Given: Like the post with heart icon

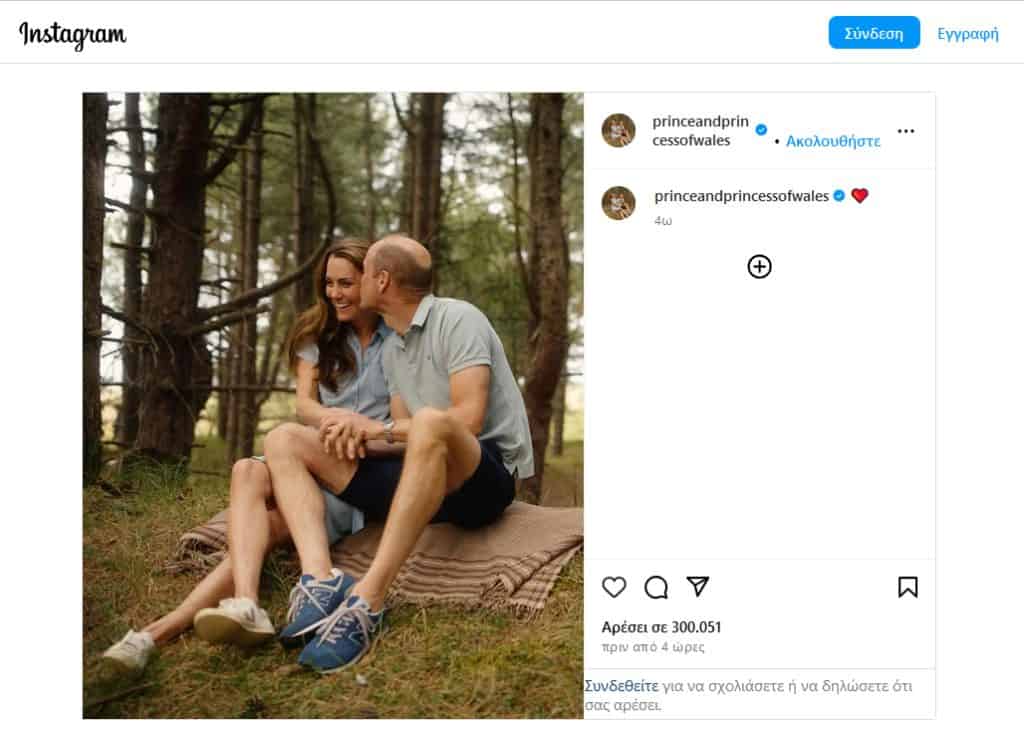Looking at the screenshot, I should point(614,587).
